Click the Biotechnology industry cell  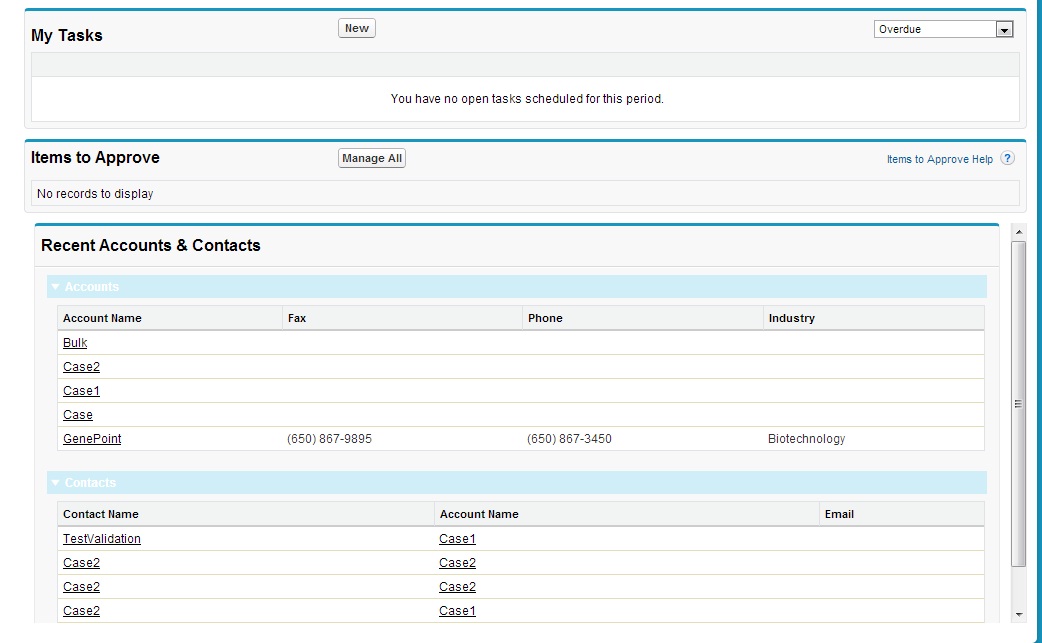pos(807,438)
